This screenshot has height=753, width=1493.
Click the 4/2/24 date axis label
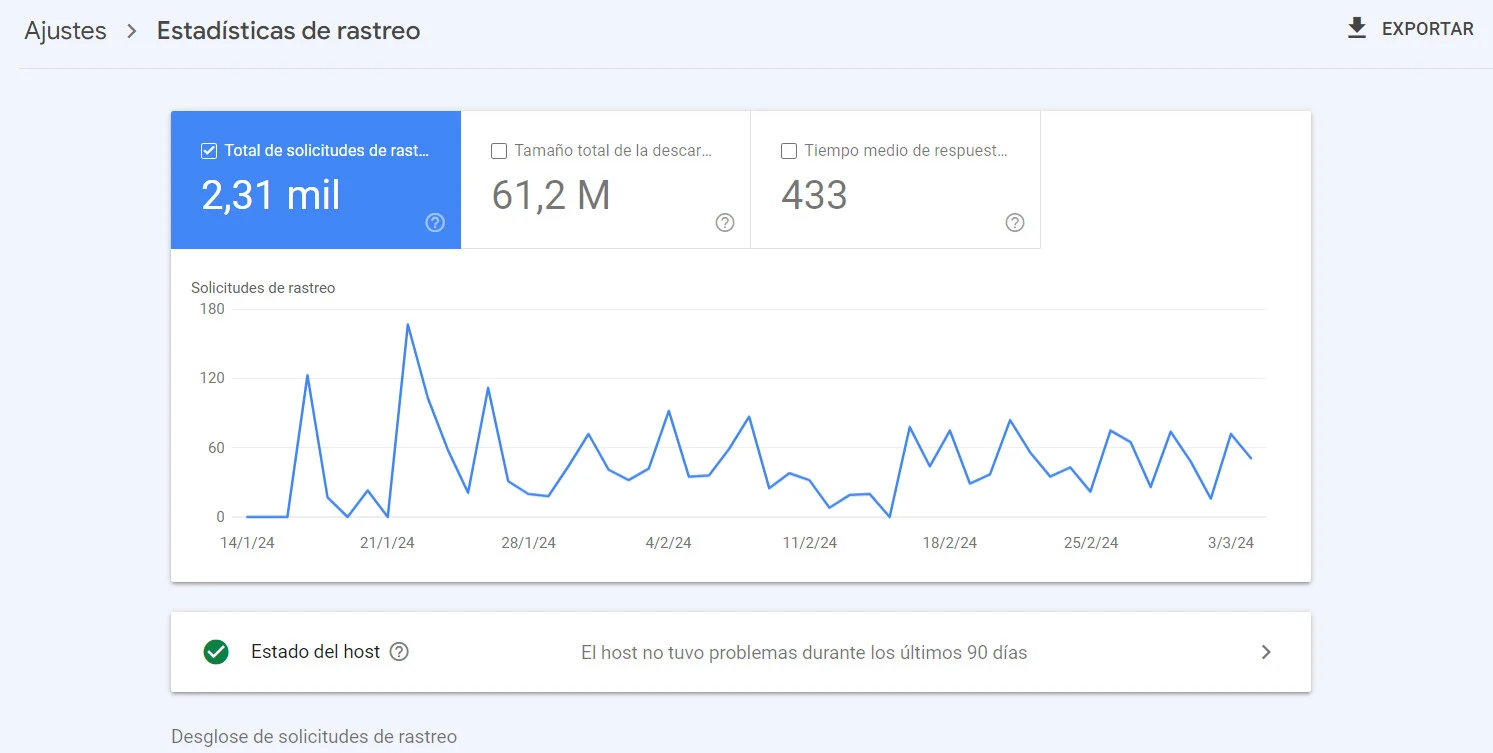(668, 543)
